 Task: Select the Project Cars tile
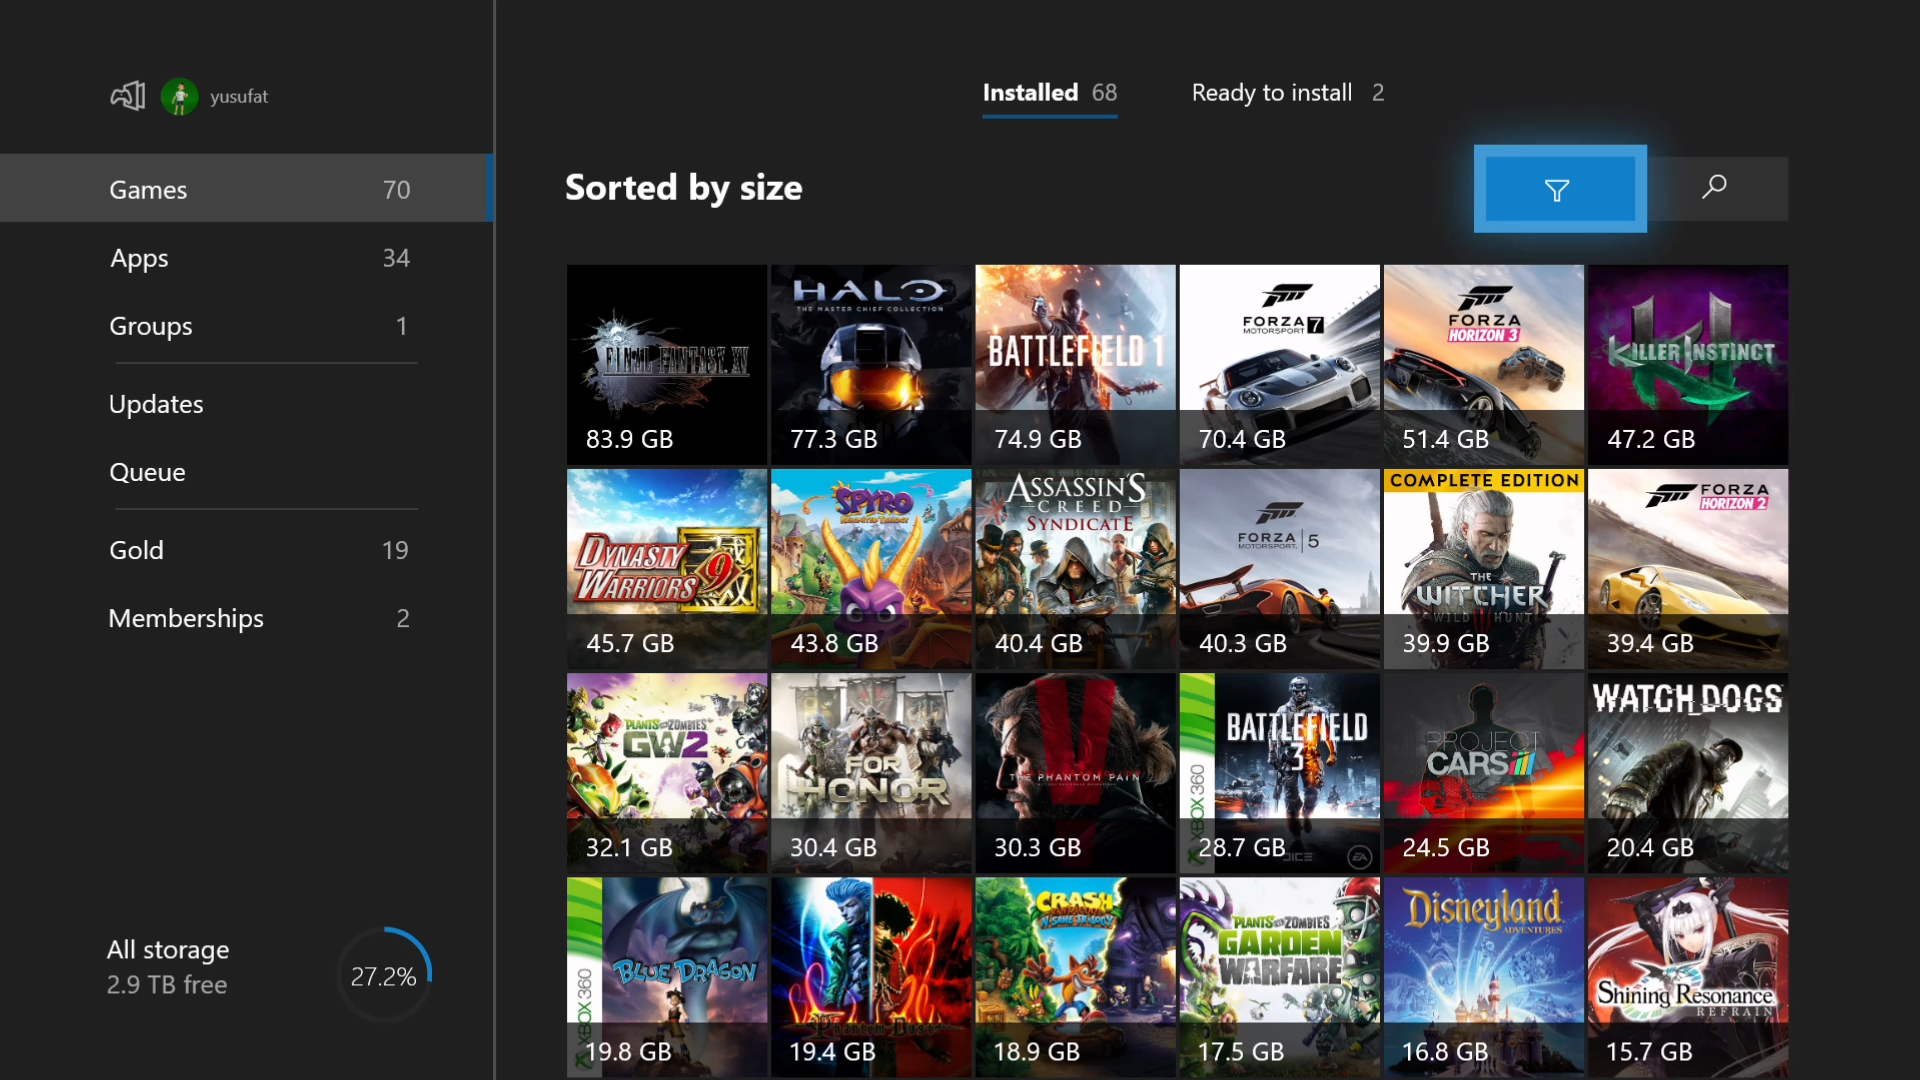[1484, 773]
